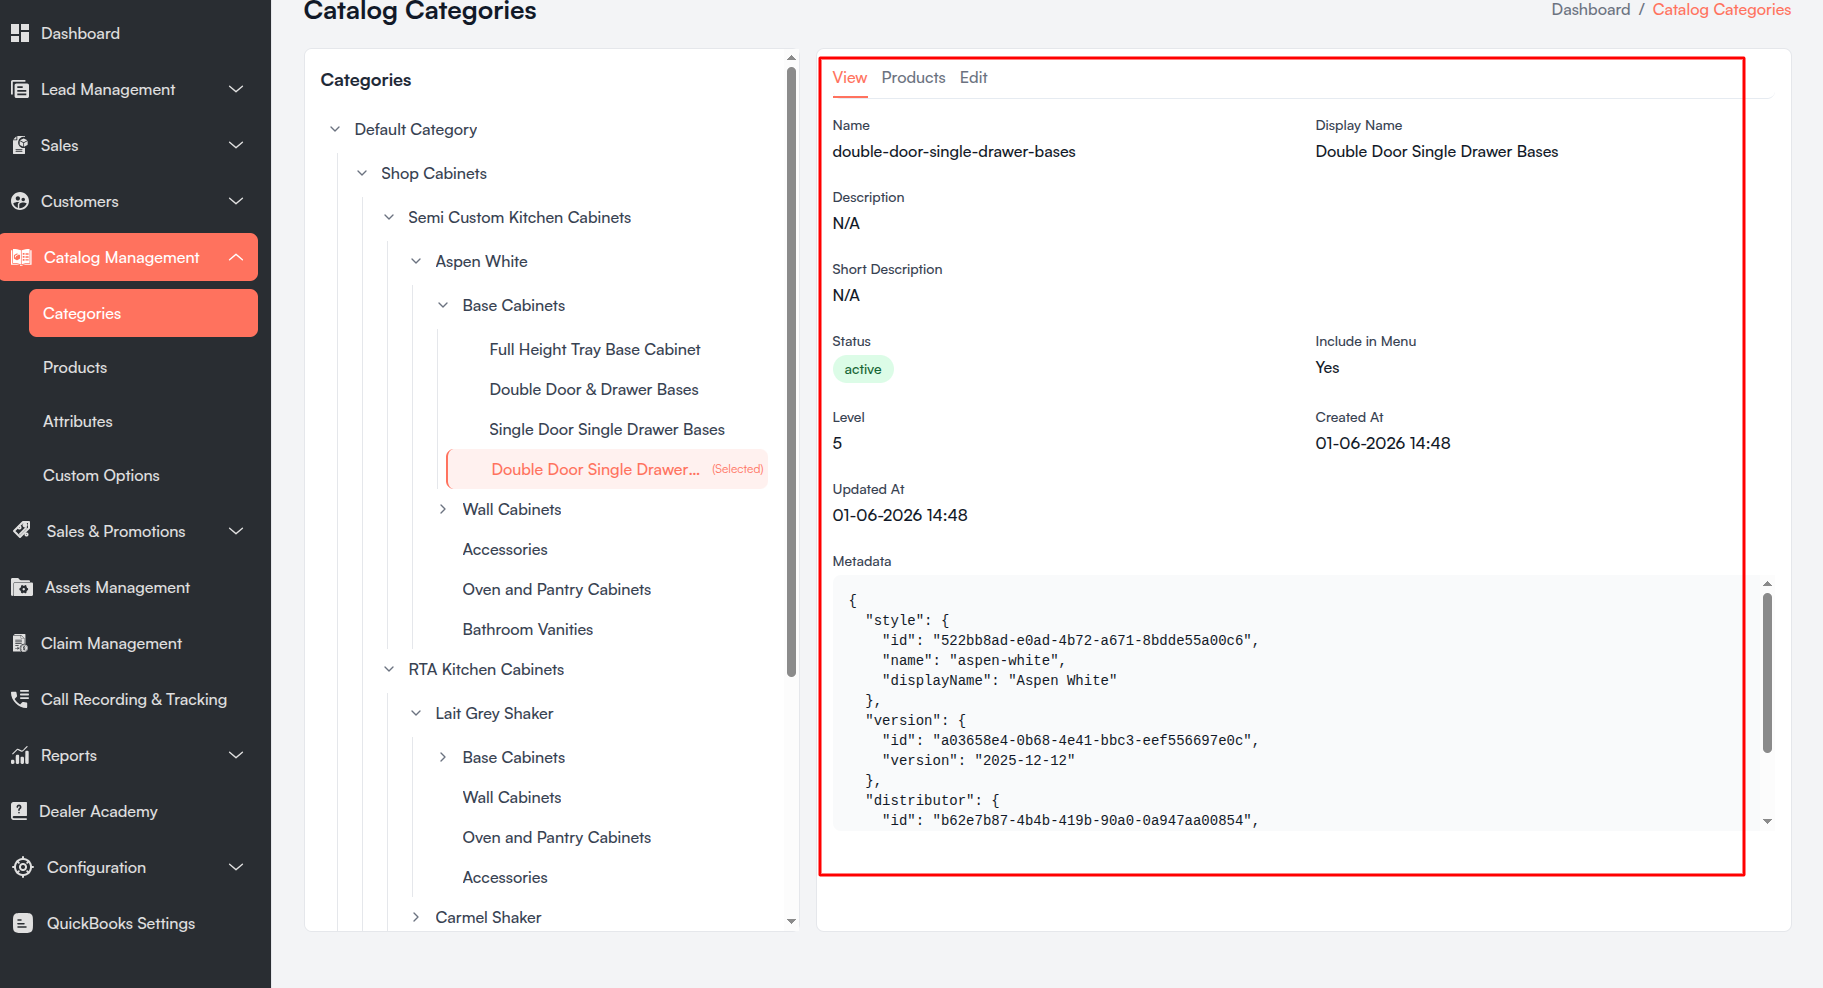Expand the Customers menu chevron
1823x988 pixels.
236,201
